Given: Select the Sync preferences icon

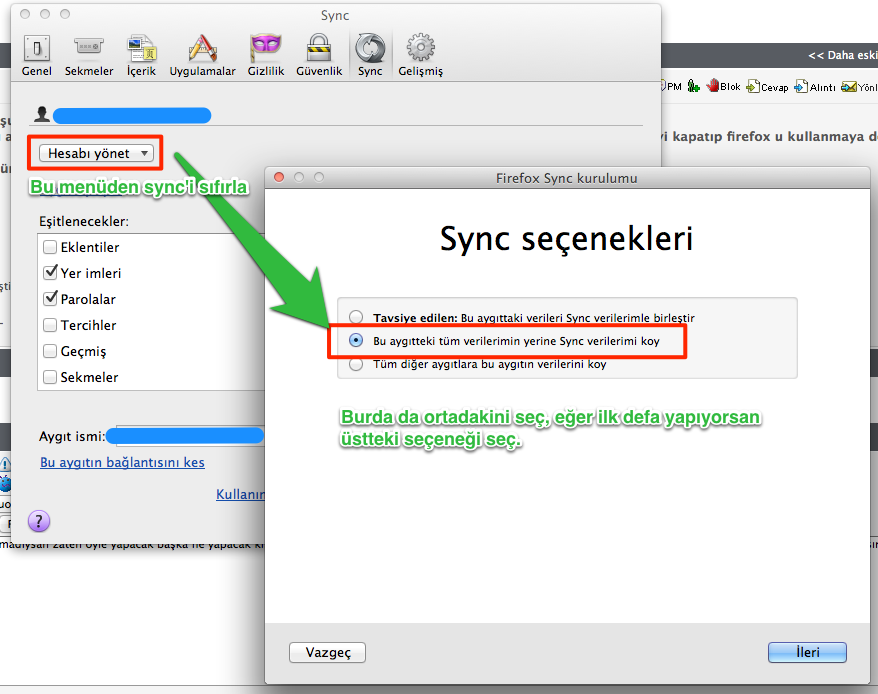Looking at the screenshot, I should [x=370, y=55].
